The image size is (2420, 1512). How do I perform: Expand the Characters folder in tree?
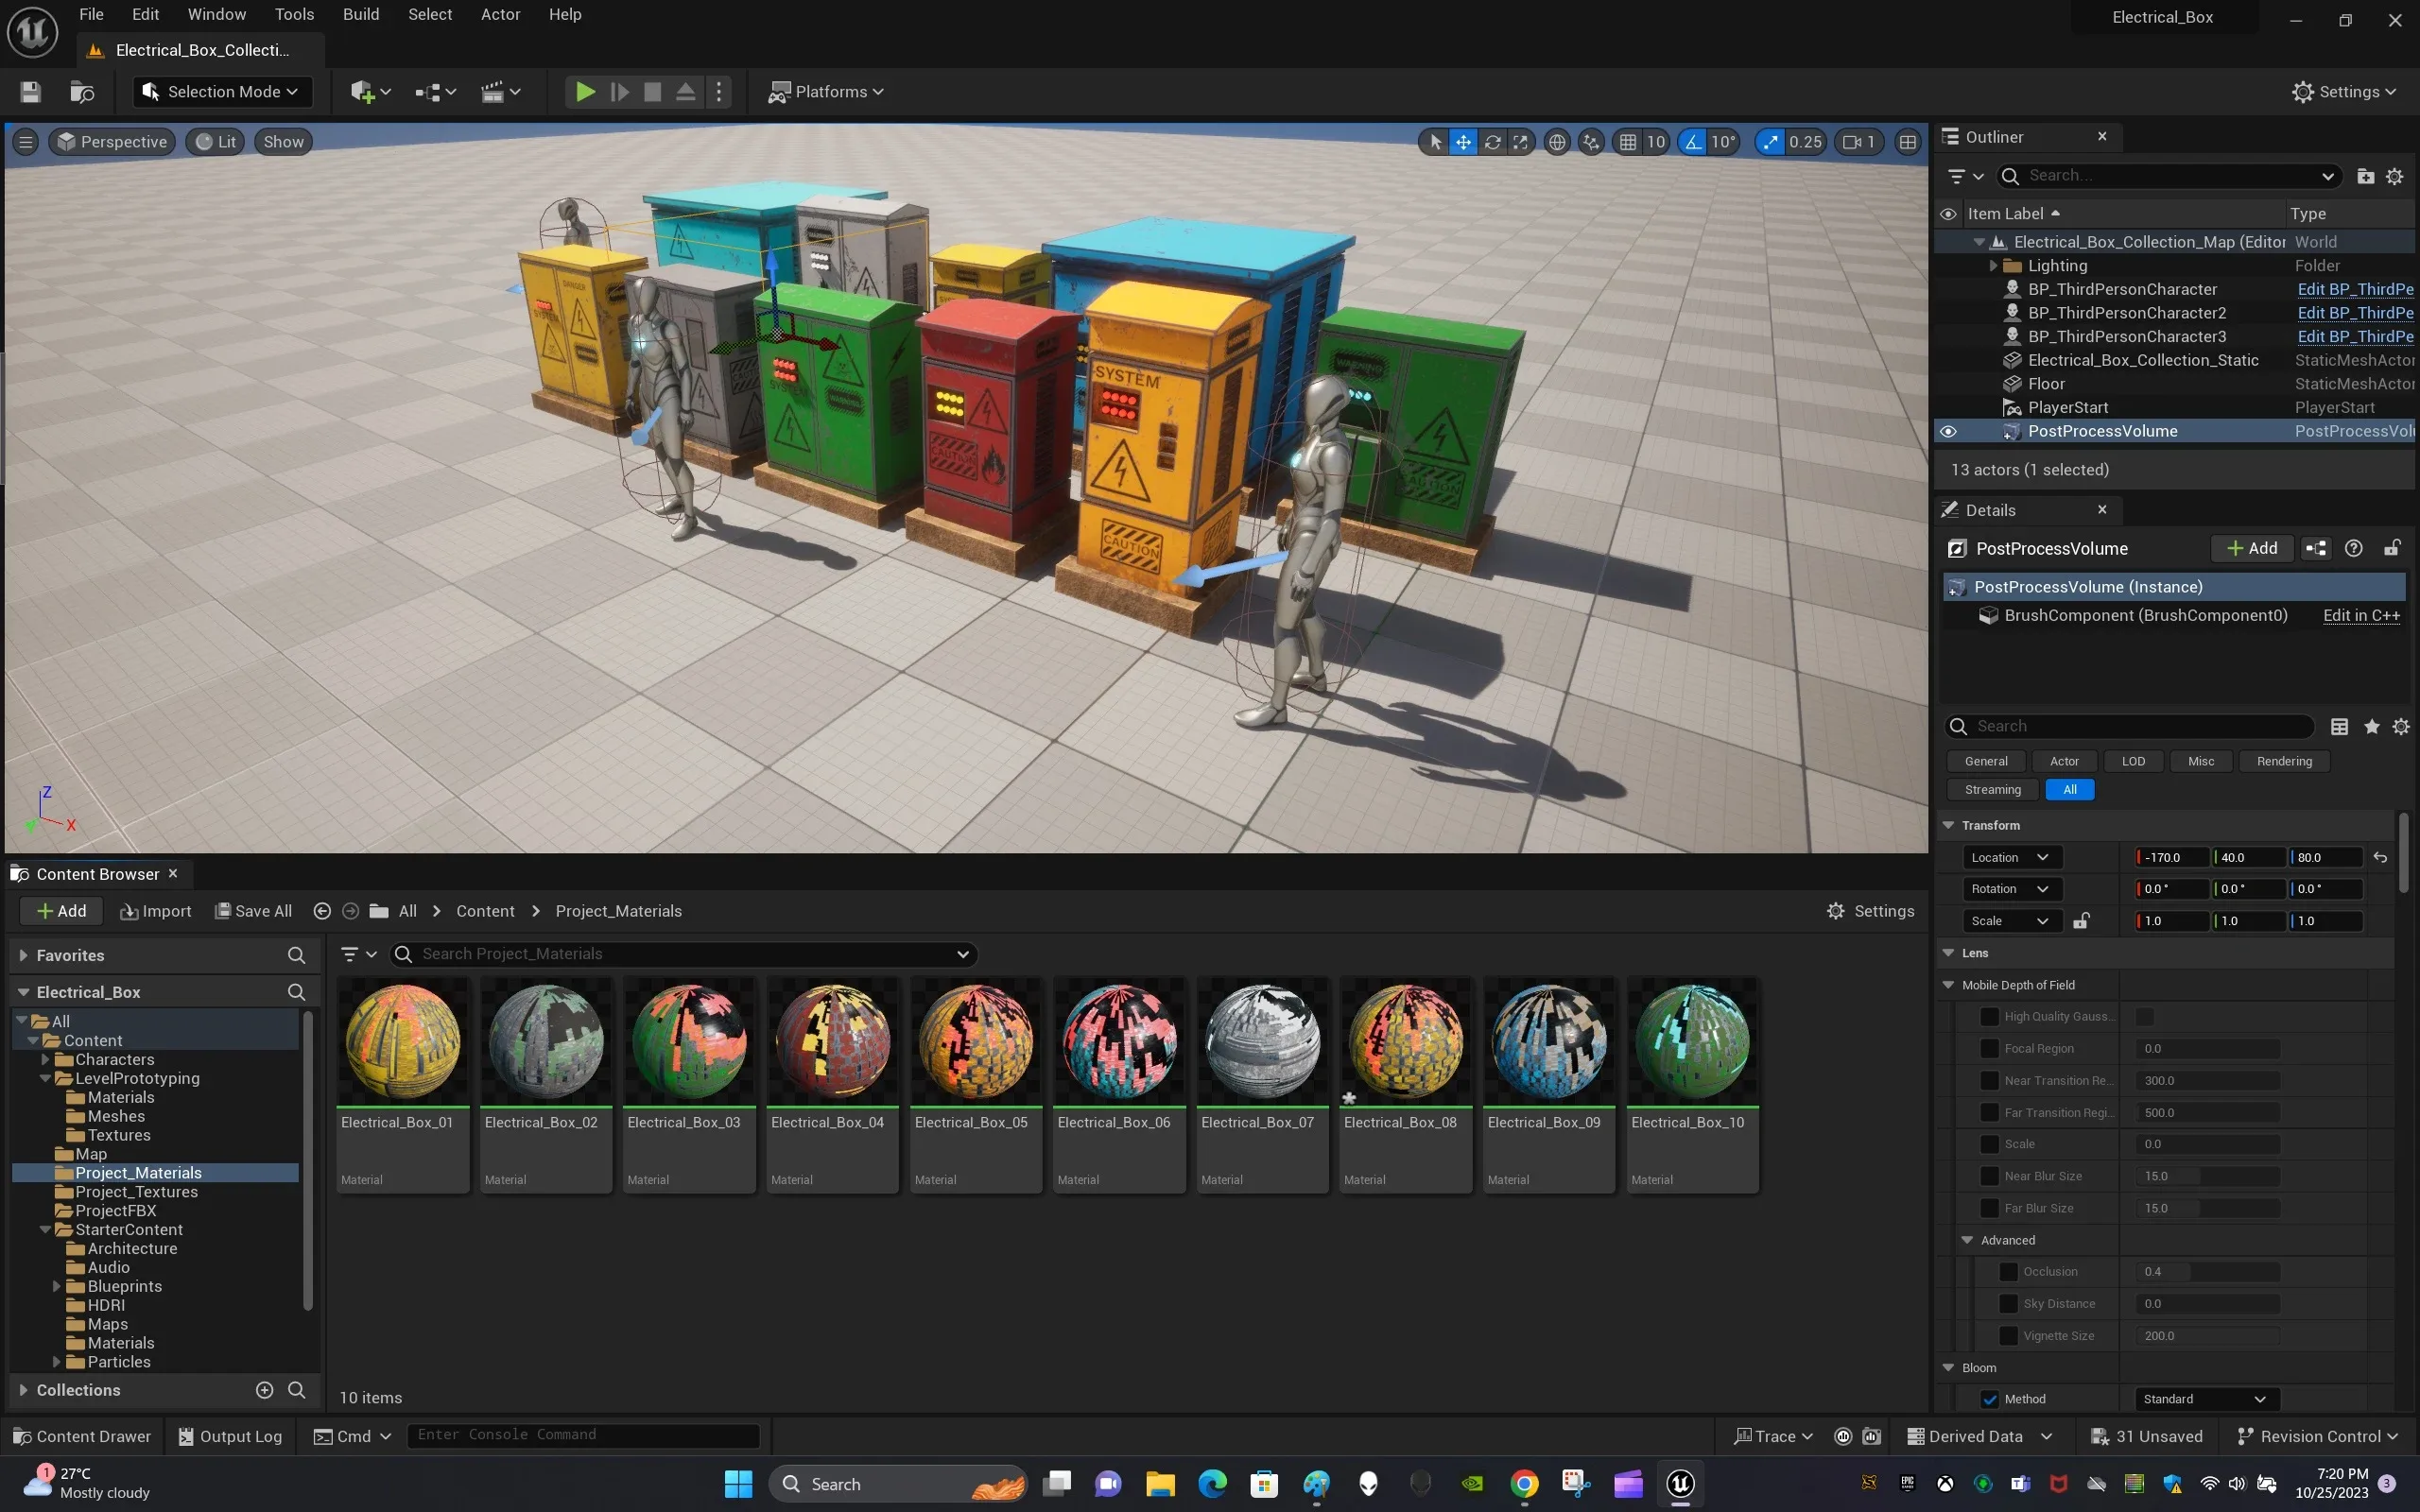tap(45, 1060)
